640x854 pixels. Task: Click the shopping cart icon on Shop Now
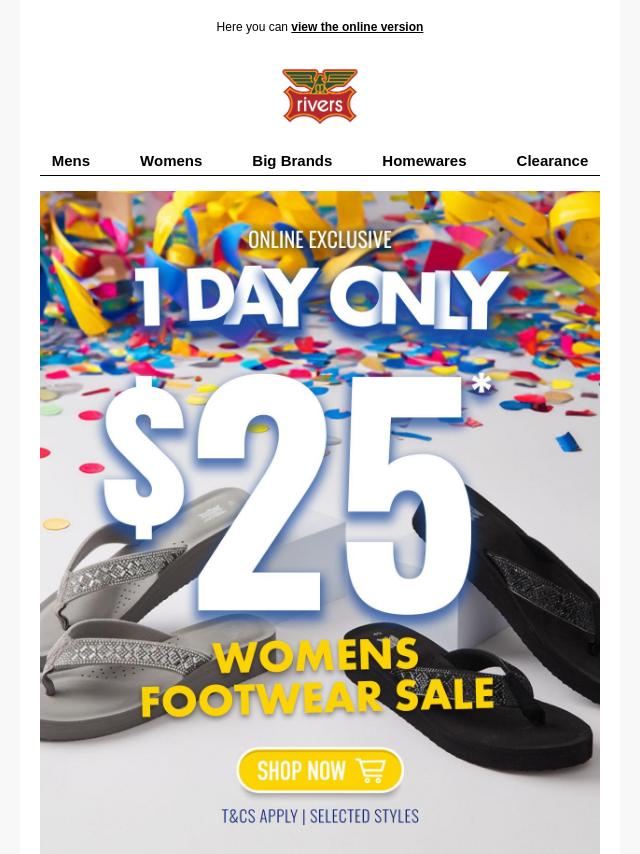371,771
